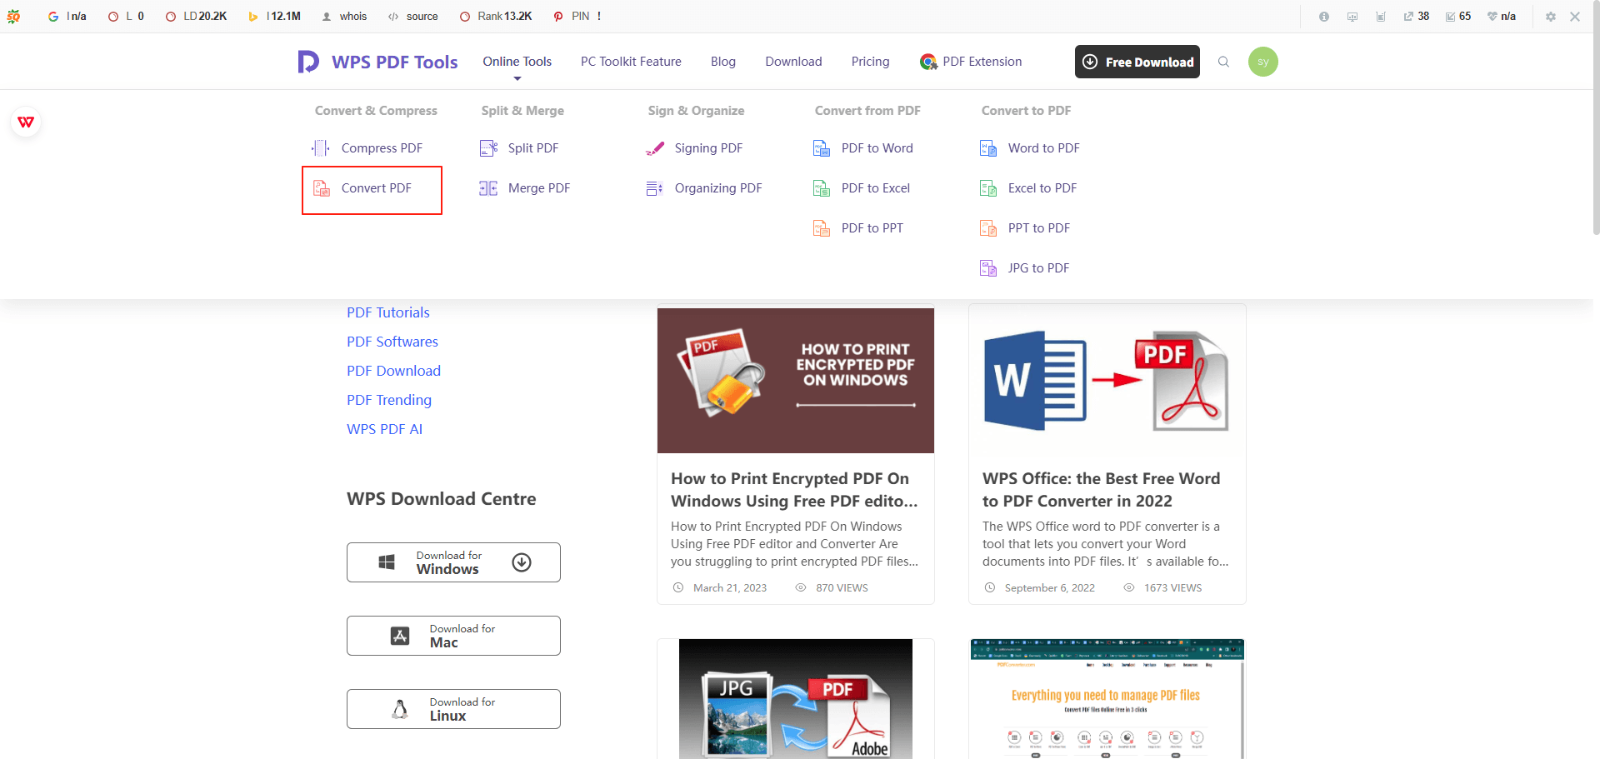Click the Excel to PDF icon
This screenshot has height=759, width=1600.
point(988,188)
